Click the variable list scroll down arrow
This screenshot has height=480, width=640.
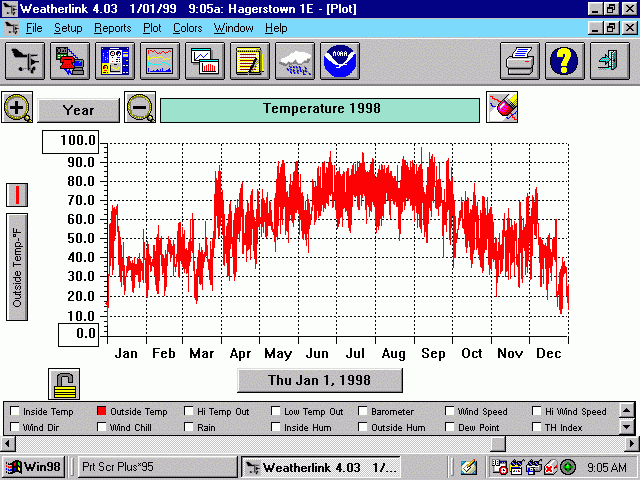tap(627, 427)
